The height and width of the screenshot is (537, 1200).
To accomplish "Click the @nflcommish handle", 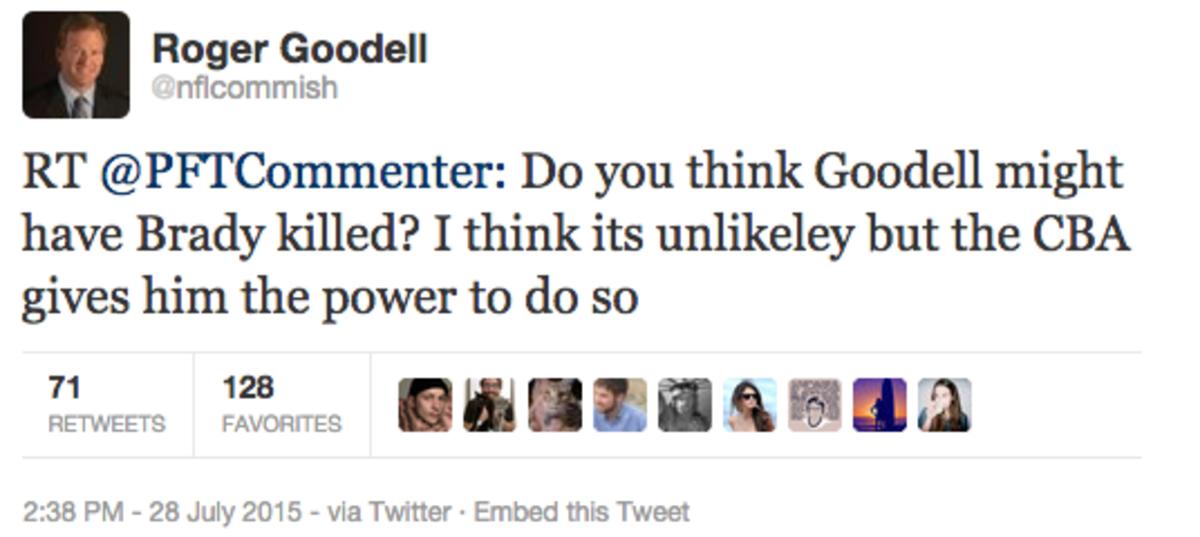I will 244,89.
